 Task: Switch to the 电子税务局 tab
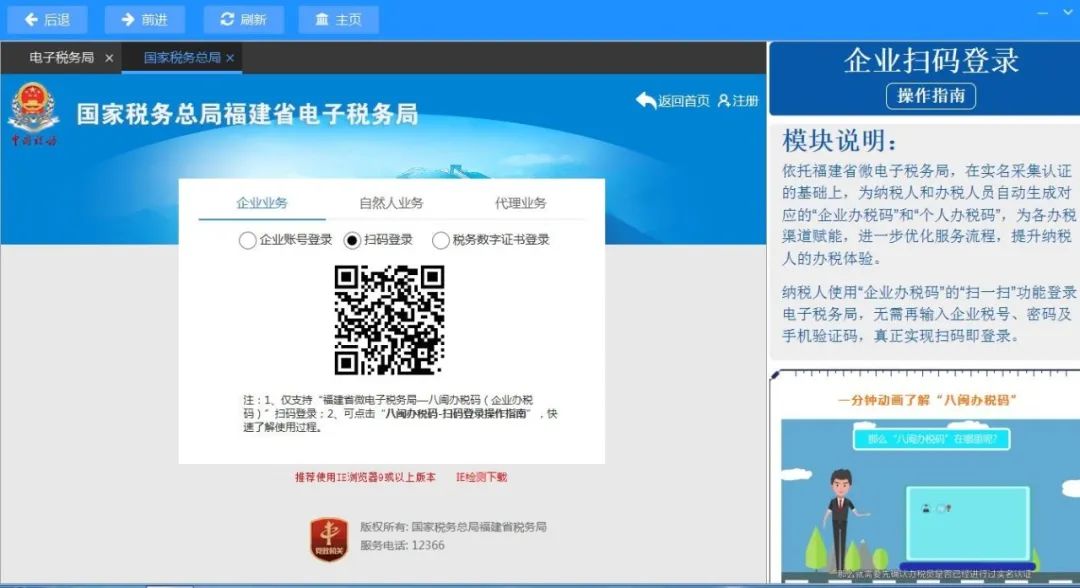61,58
